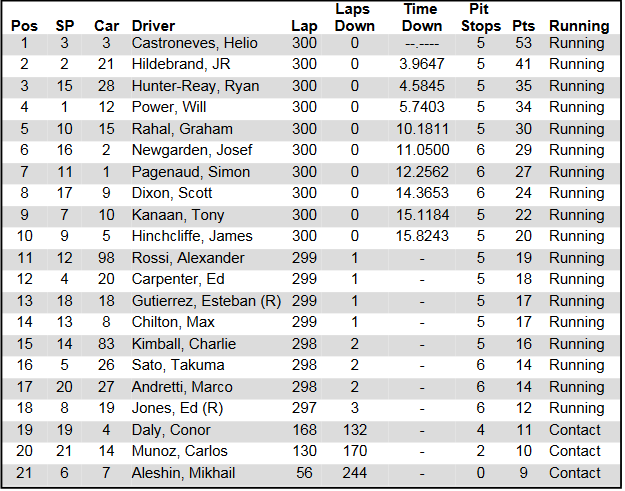Select the Hunter-Reay, Ryan cell

tap(195, 87)
